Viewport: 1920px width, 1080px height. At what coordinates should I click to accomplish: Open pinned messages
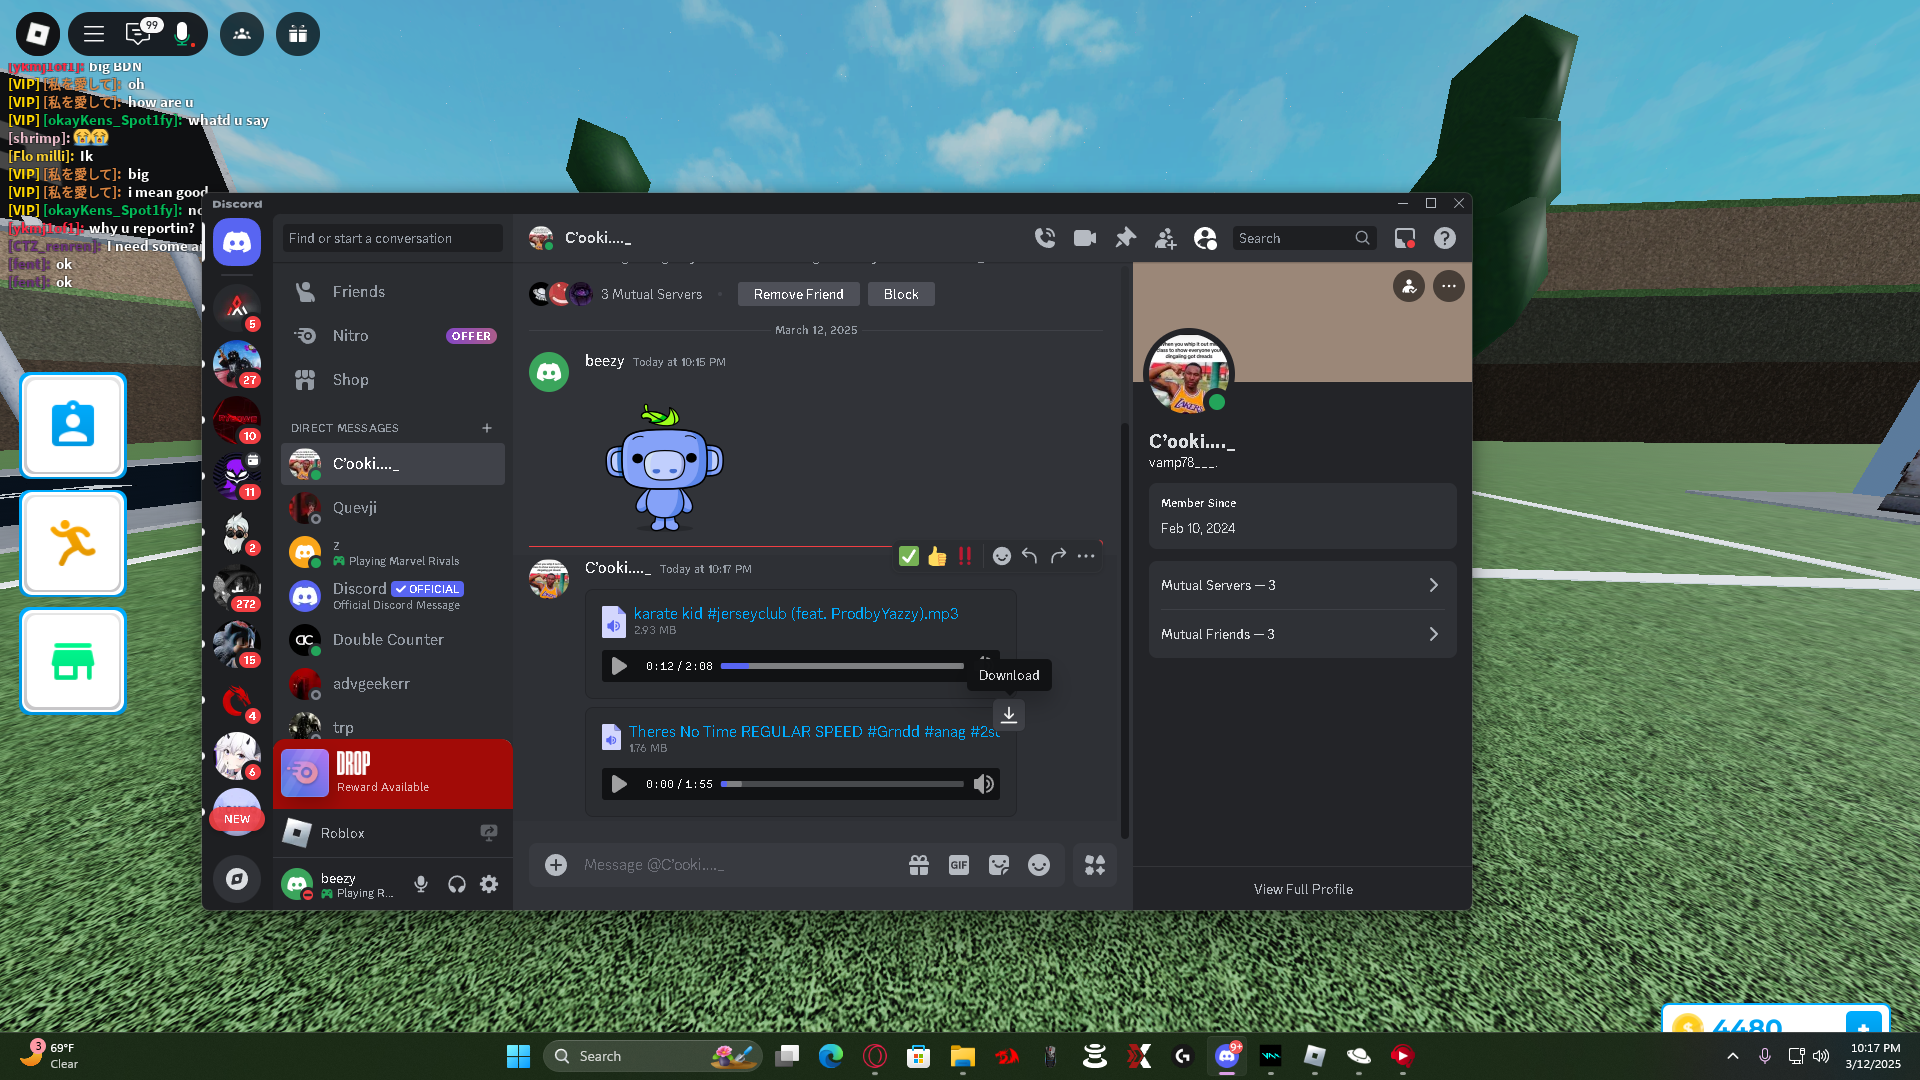(x=1125, y=238)
